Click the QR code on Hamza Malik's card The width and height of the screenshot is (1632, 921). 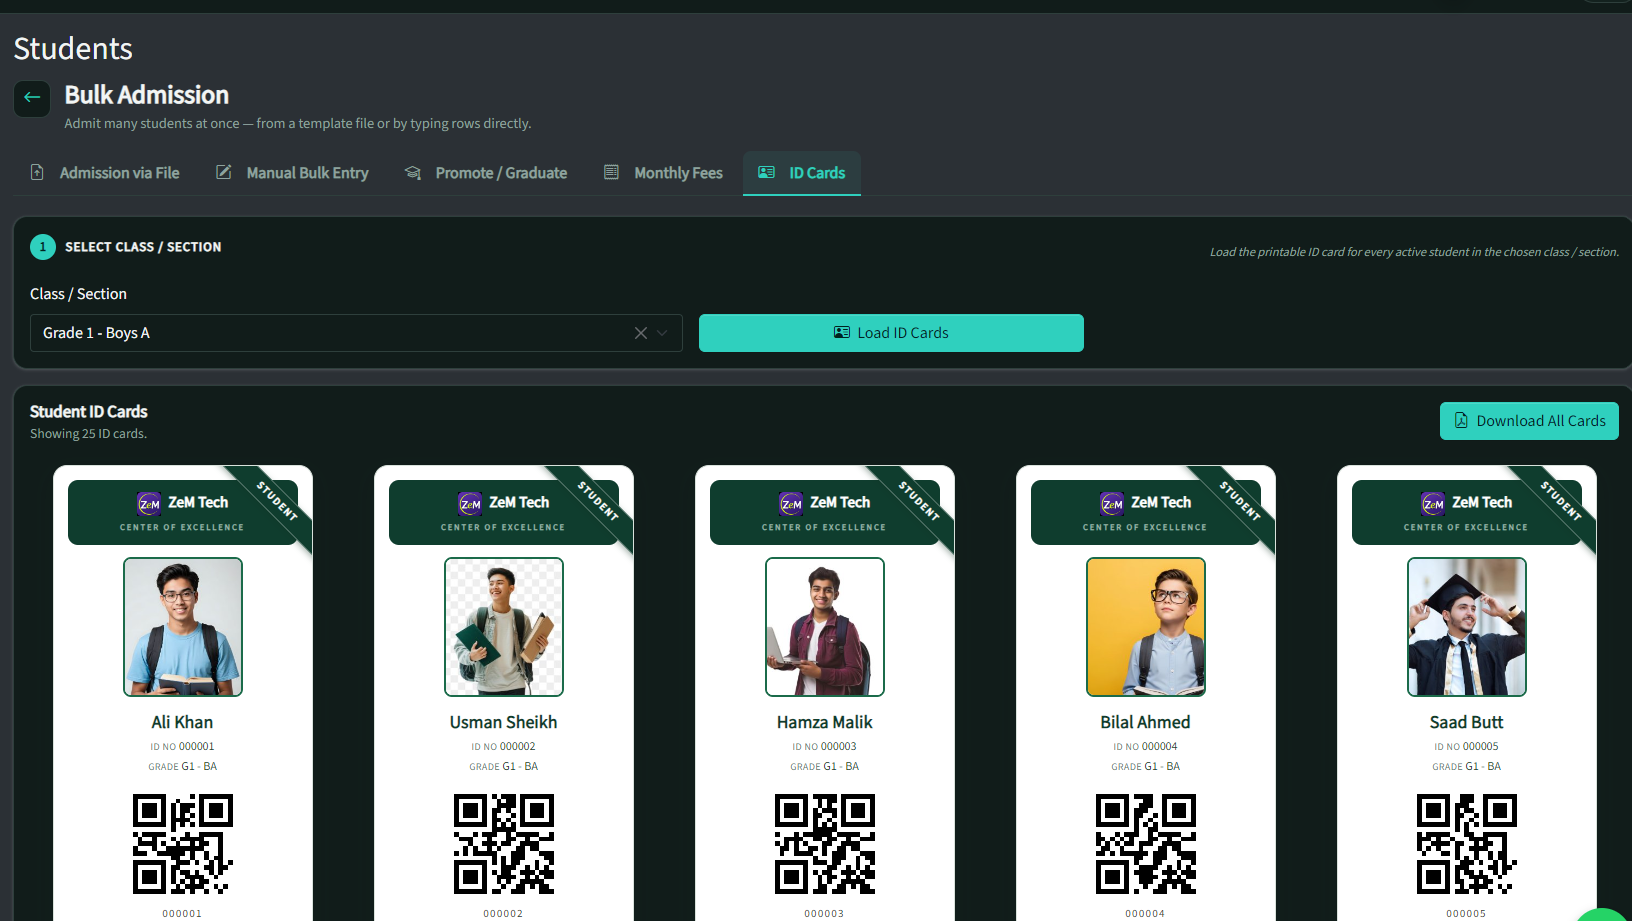point(825,844)
